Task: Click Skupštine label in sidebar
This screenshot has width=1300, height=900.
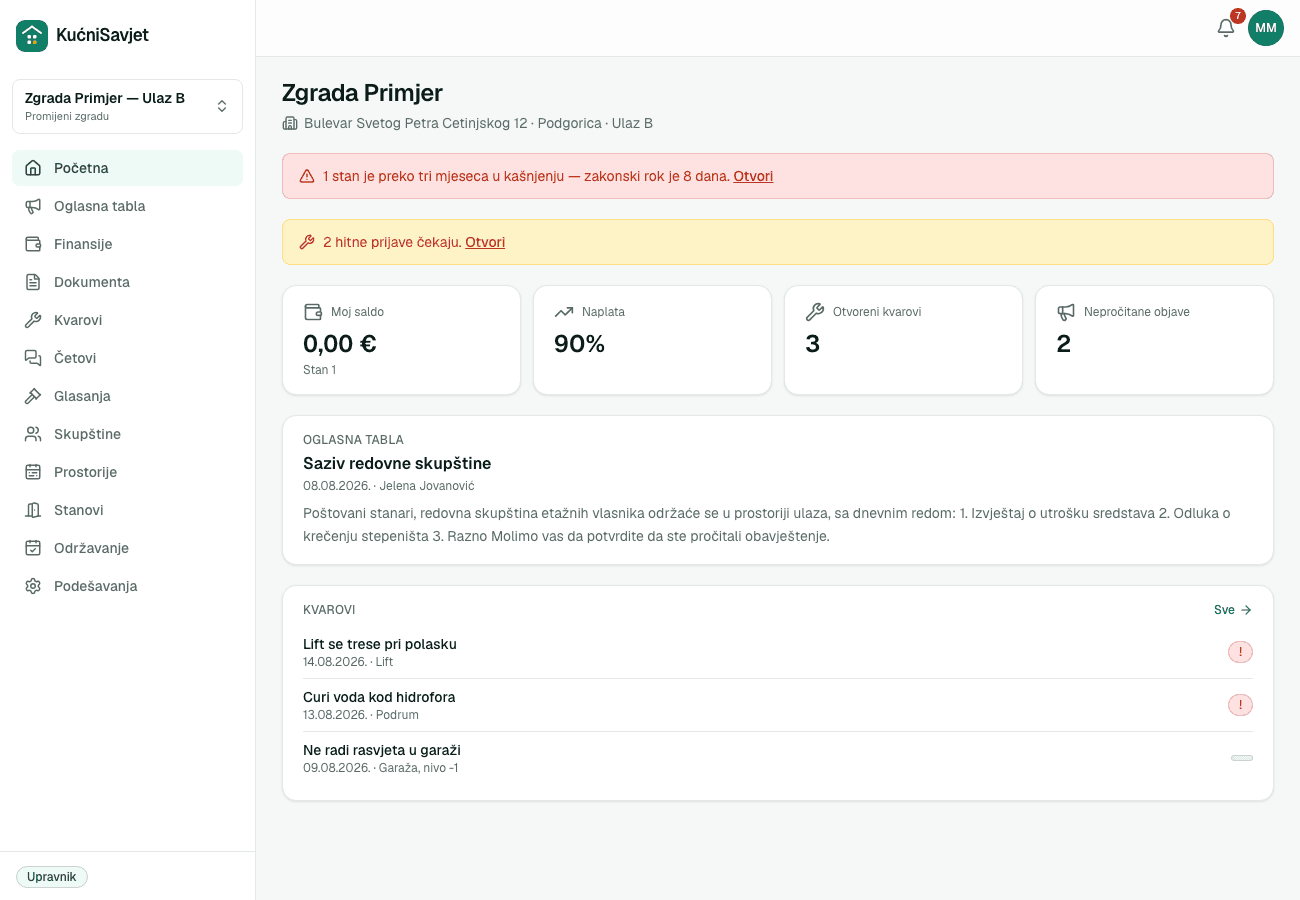Action: click(x=87, y=434)
